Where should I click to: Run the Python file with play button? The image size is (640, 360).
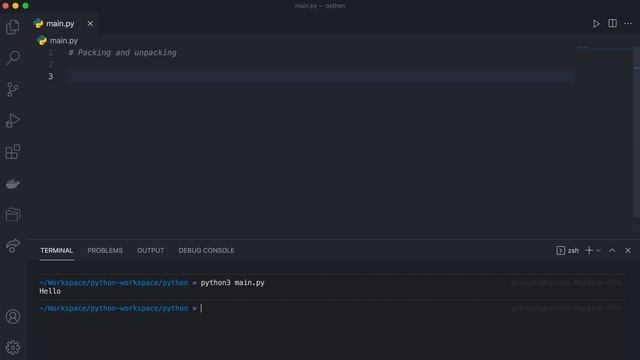tap(596, 24)
